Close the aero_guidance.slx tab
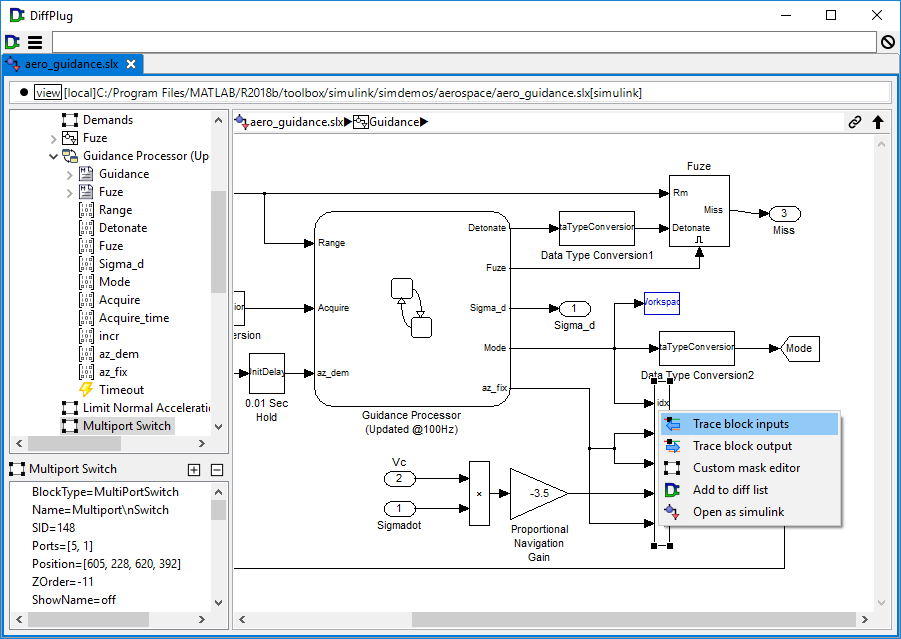The image size is (901, 639). click(131, 64)
